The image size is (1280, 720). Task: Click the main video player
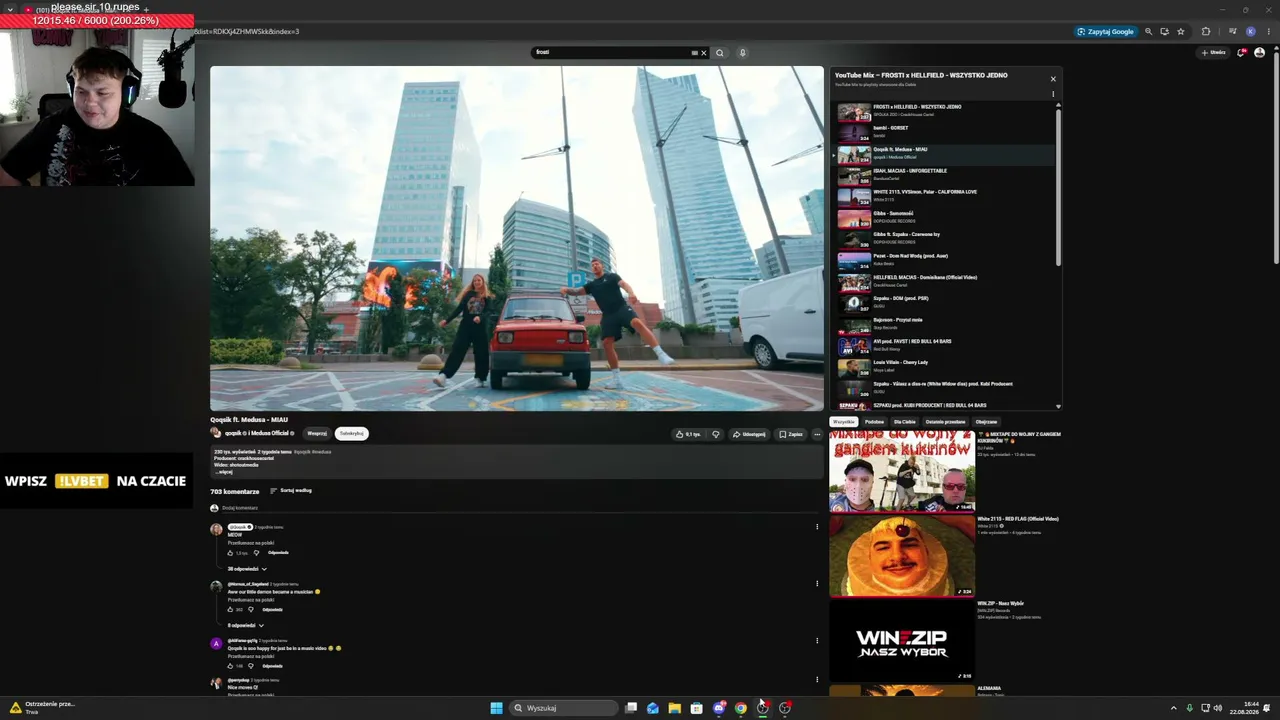516,238
